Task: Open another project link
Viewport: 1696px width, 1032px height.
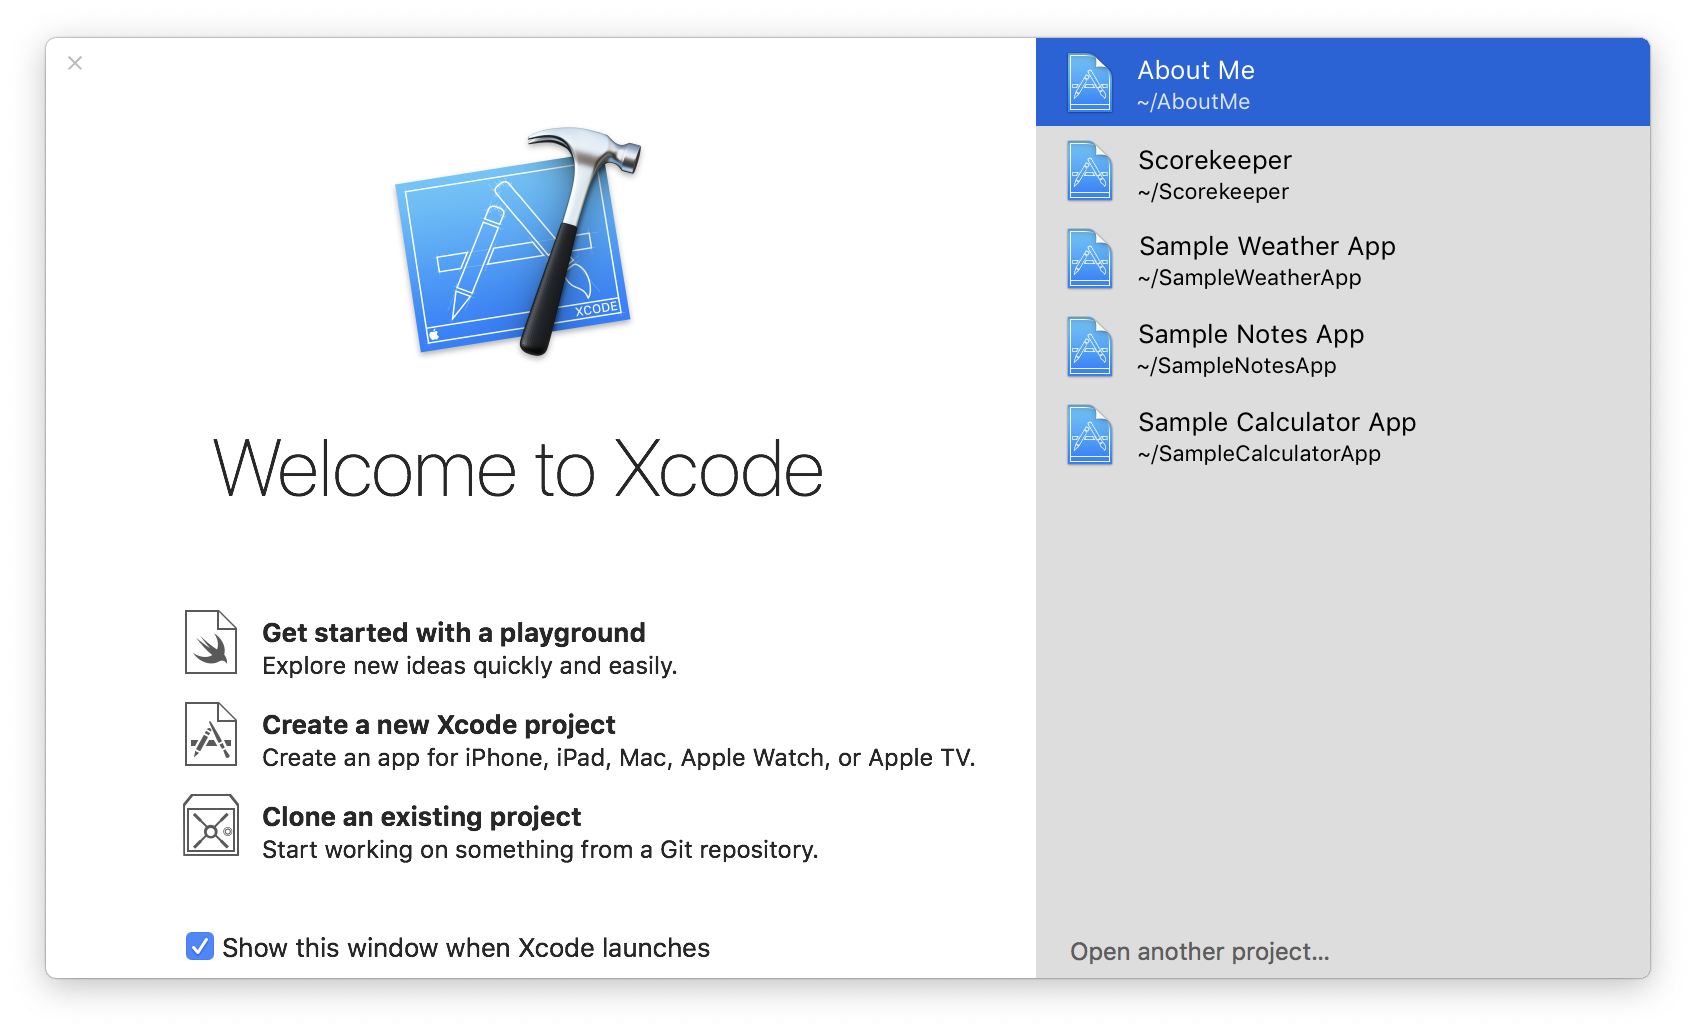Action: point(1200,951)
